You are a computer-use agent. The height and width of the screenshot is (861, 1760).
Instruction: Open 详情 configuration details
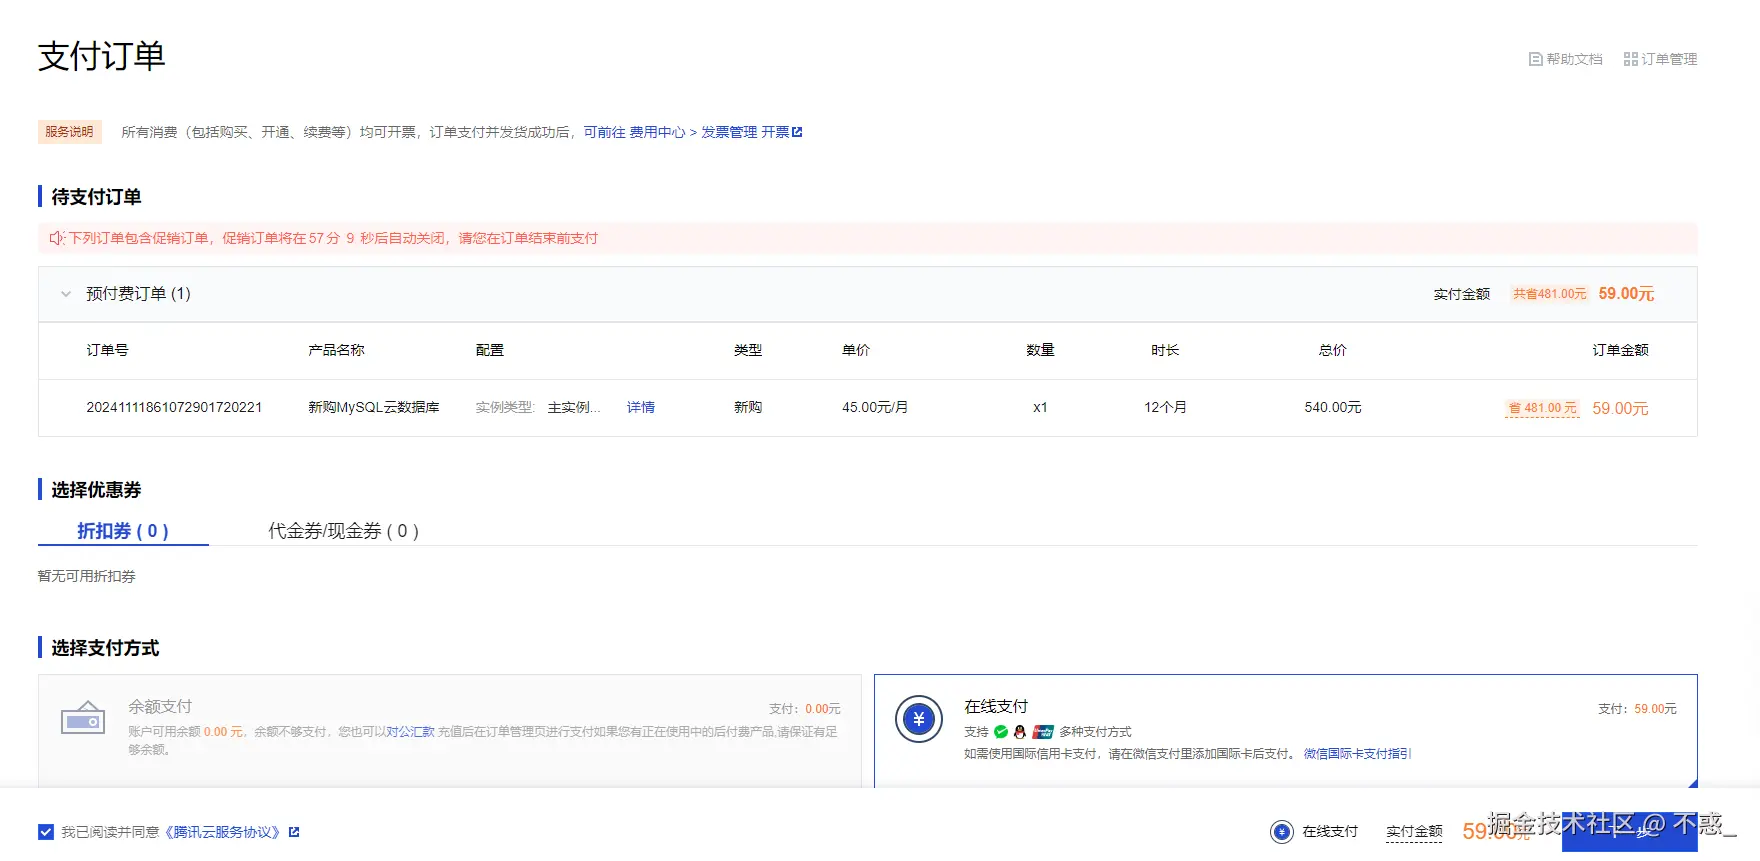(641, 407)
